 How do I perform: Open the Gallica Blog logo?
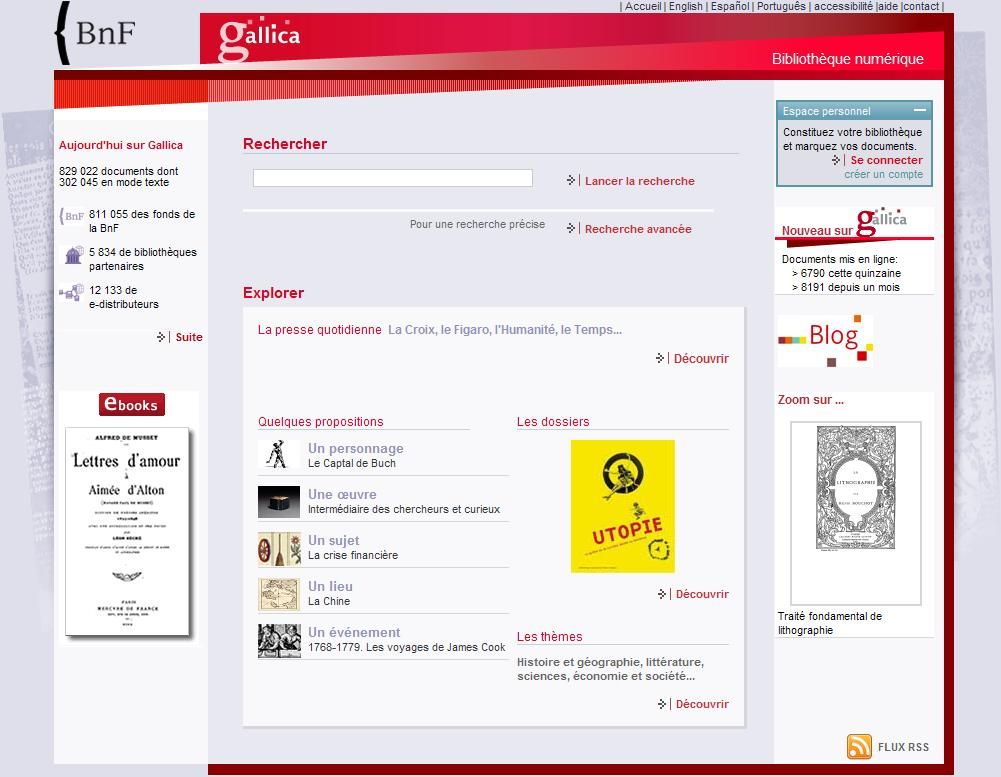click(825, 340)
